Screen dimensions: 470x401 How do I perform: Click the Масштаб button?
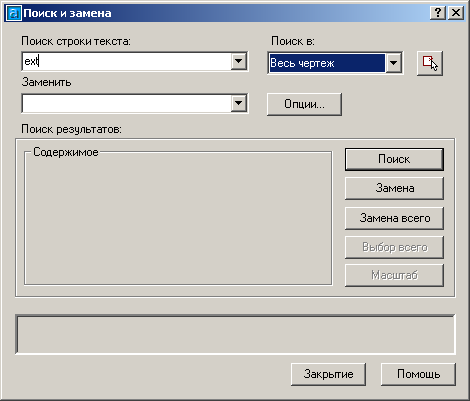coord(394,275)
